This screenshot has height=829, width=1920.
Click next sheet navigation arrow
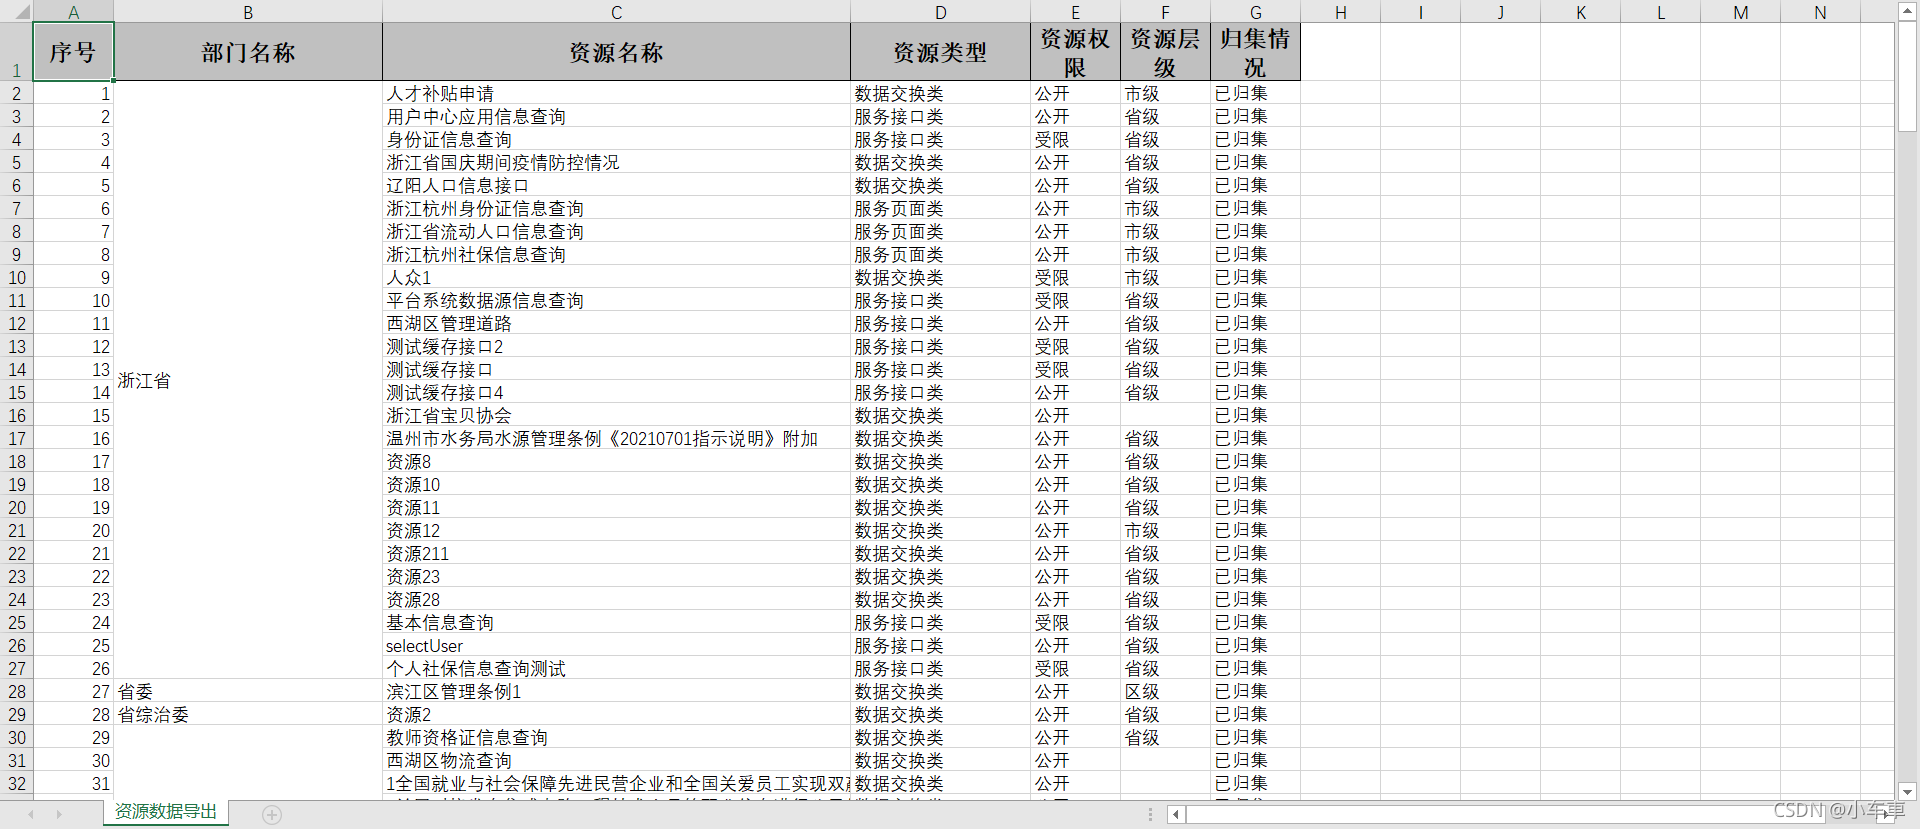(x=59, y=814)
